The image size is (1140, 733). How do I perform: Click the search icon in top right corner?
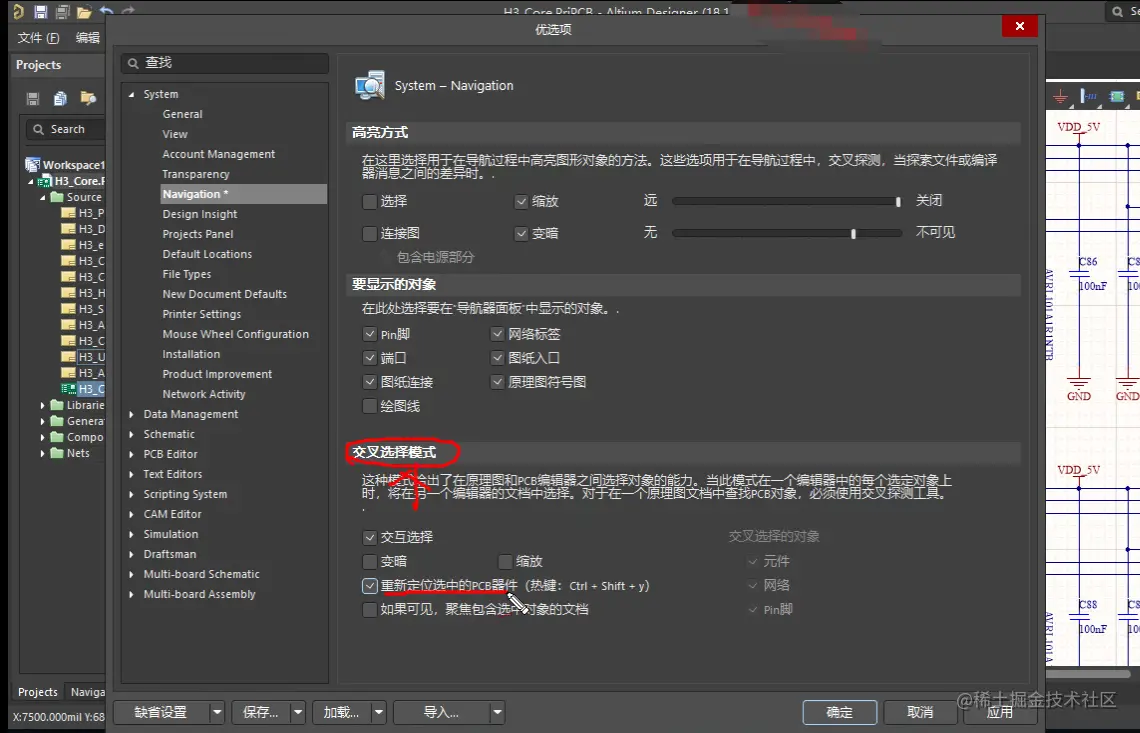(x=1117, y=12)
